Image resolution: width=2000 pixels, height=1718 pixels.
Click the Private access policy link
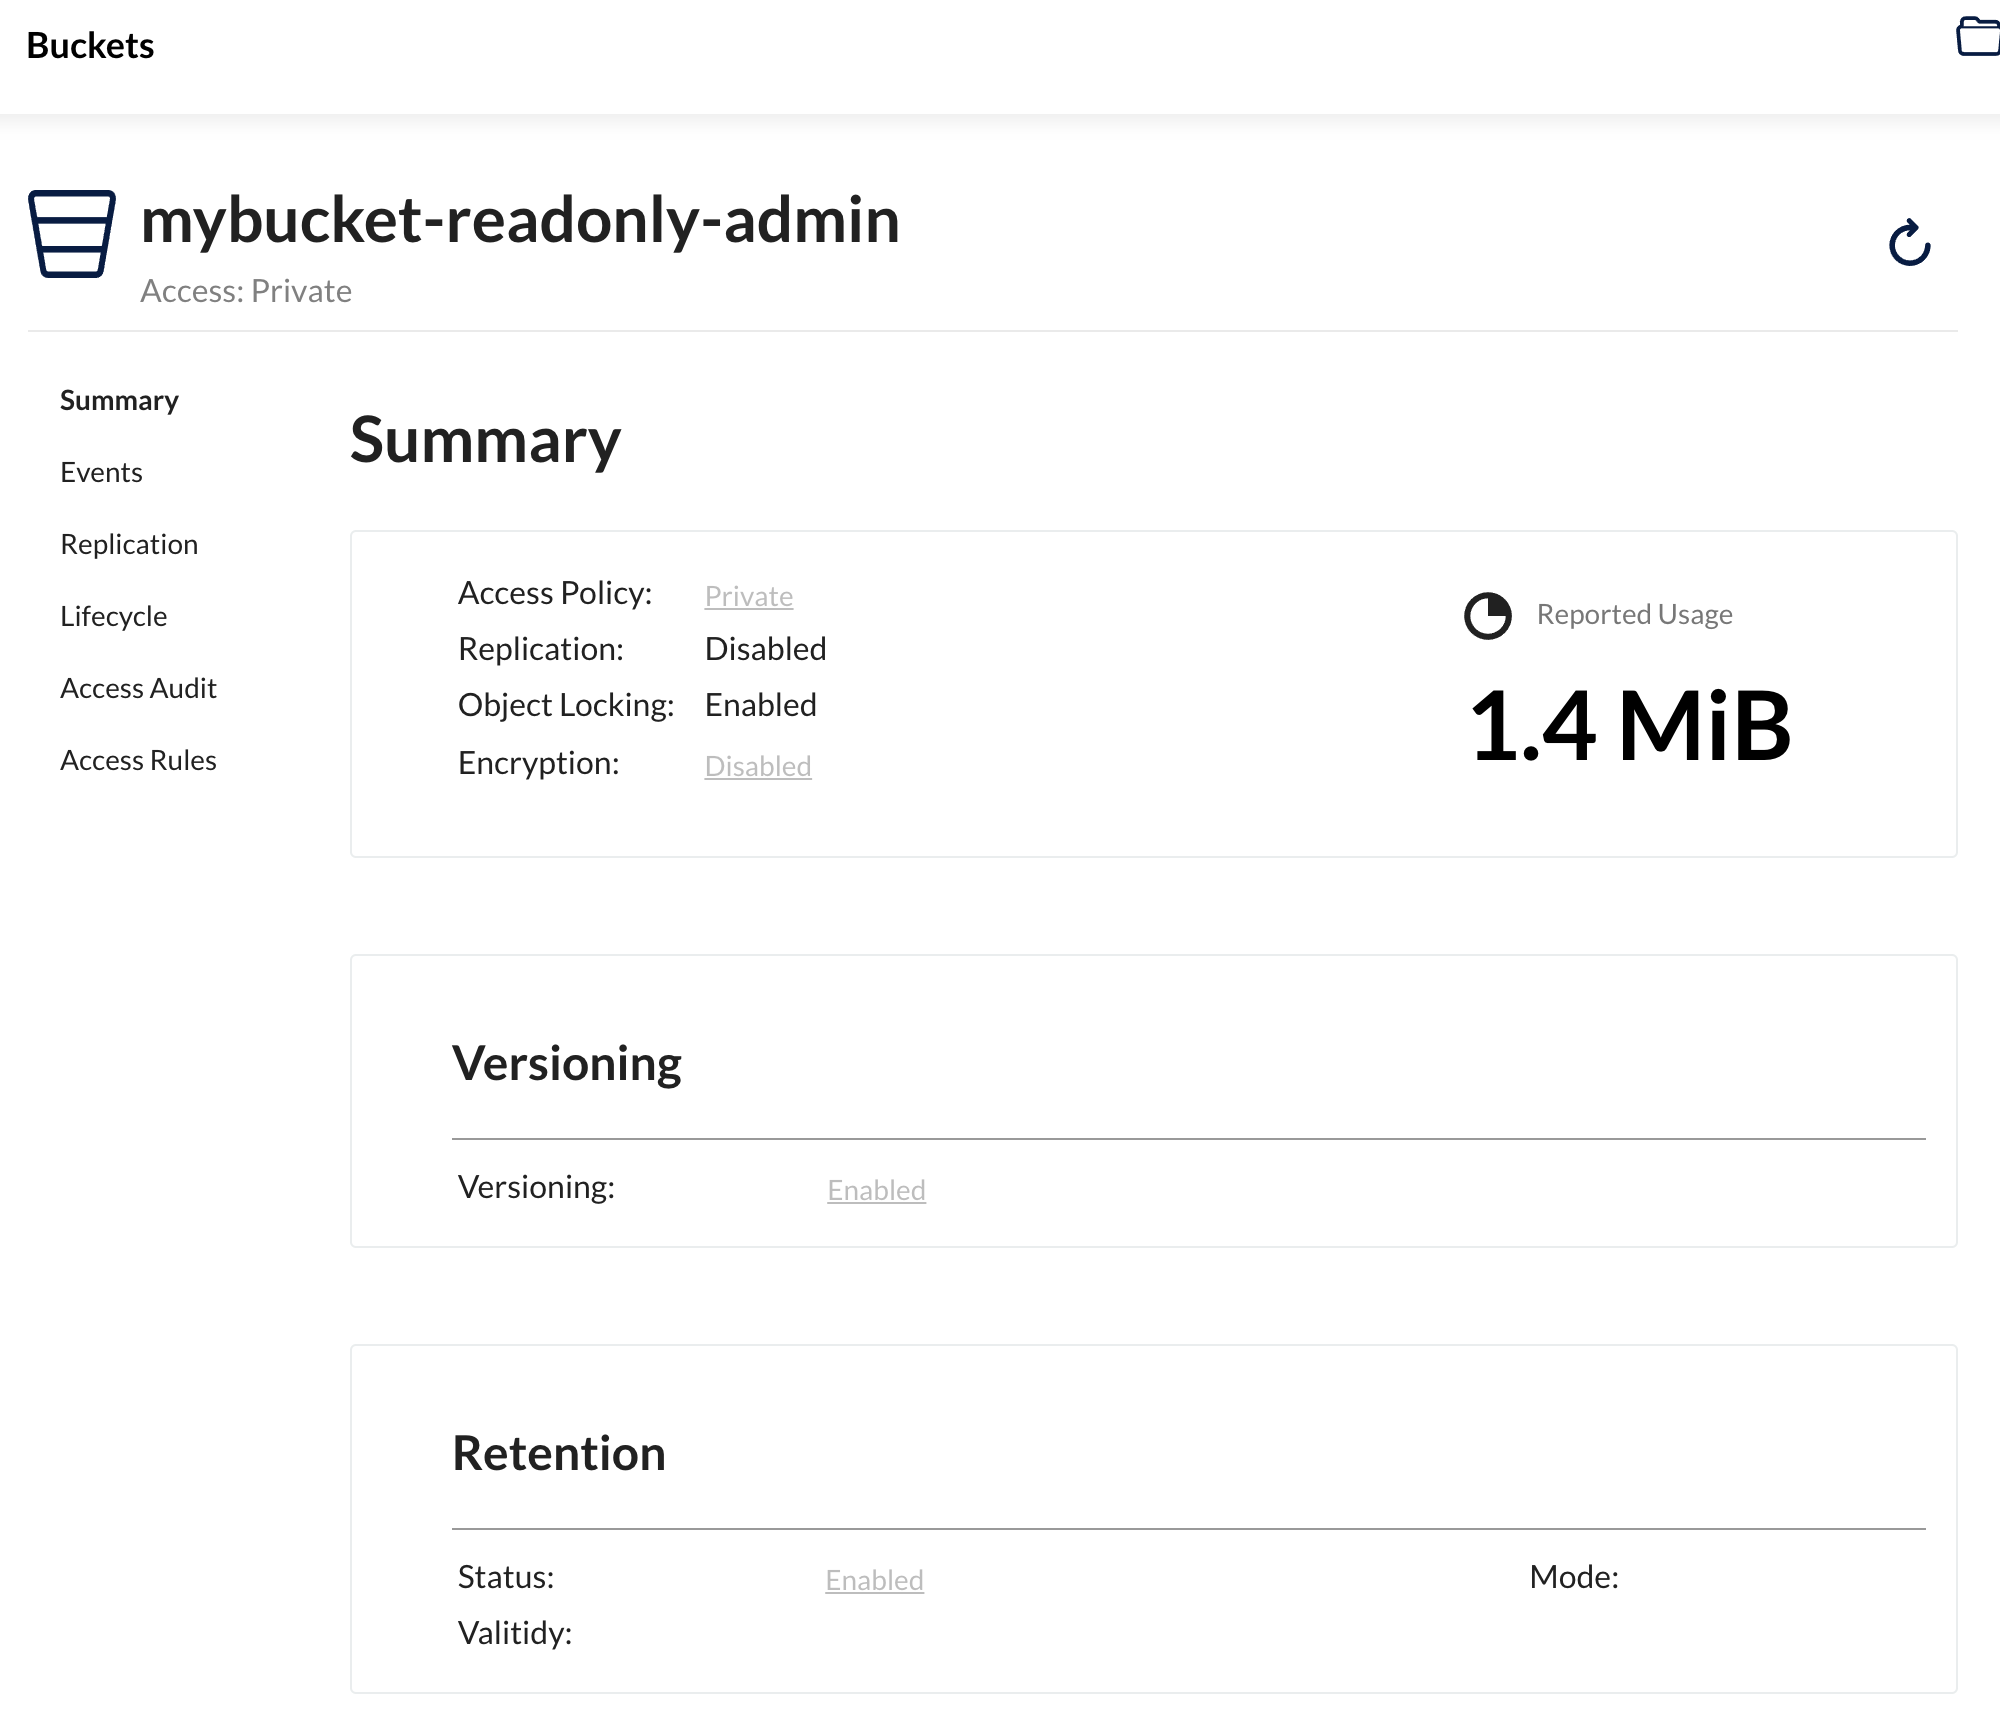748,596
